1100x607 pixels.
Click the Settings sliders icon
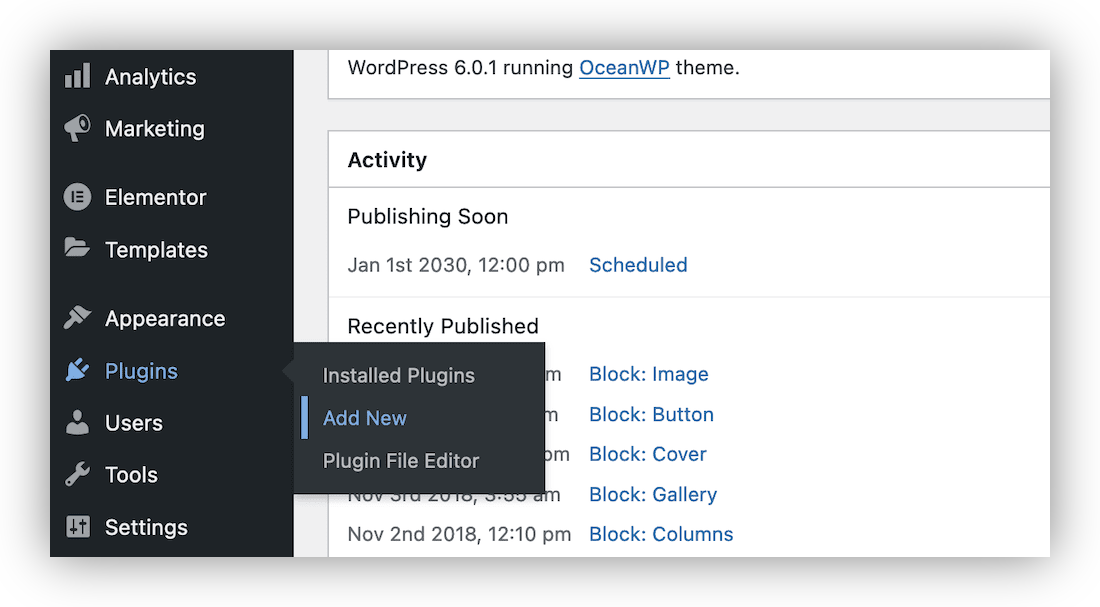point(77,527)
